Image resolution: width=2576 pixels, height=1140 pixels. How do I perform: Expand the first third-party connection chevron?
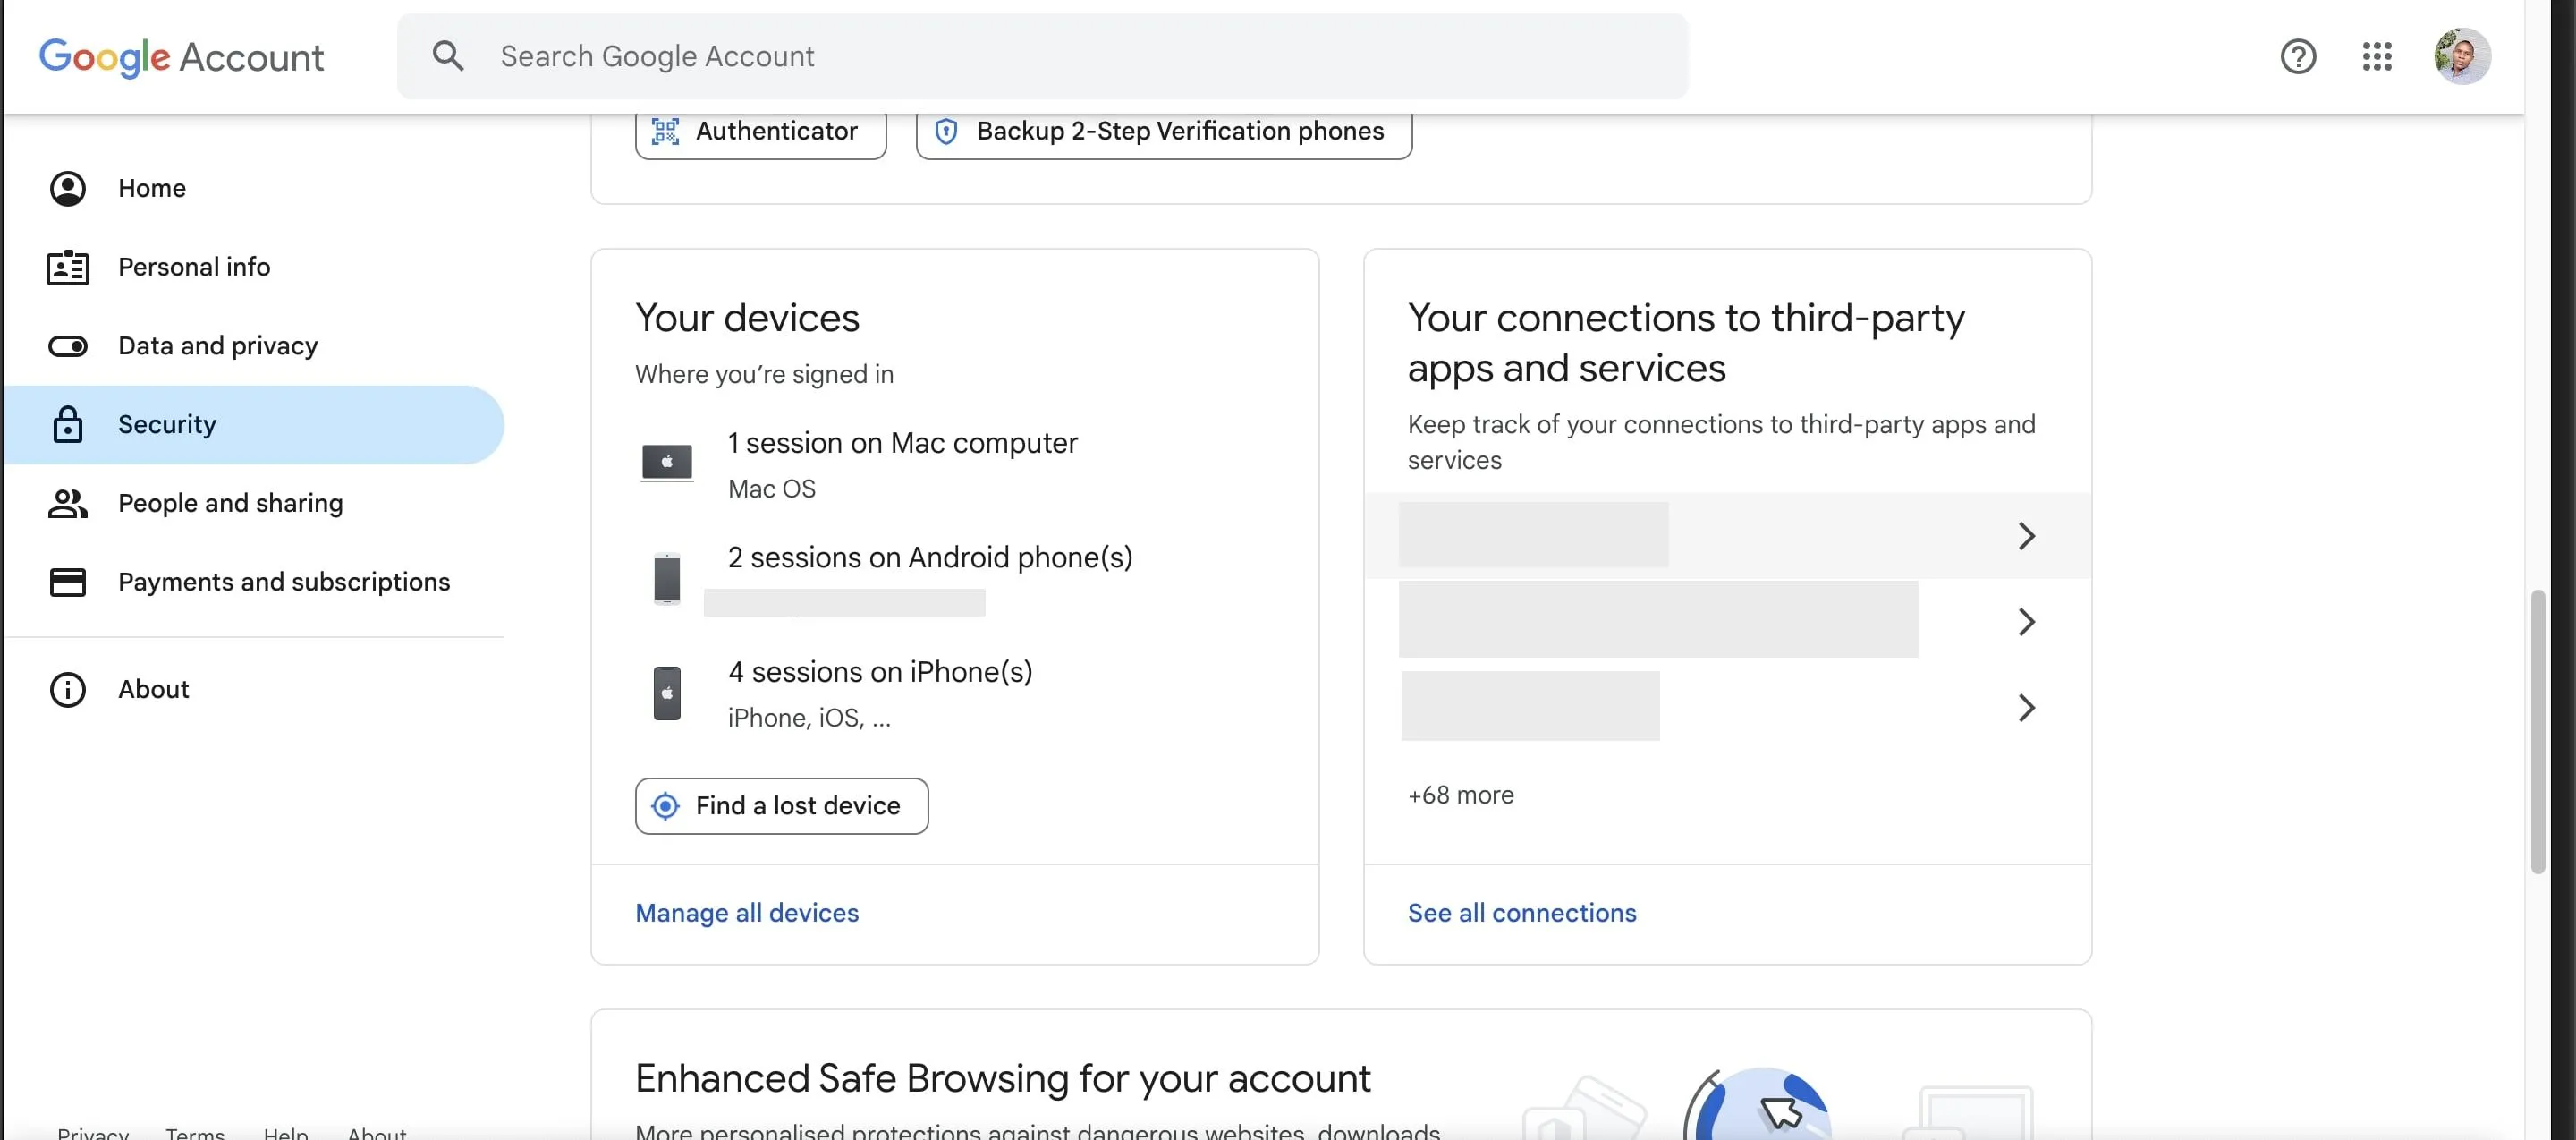pos(2026,536)
